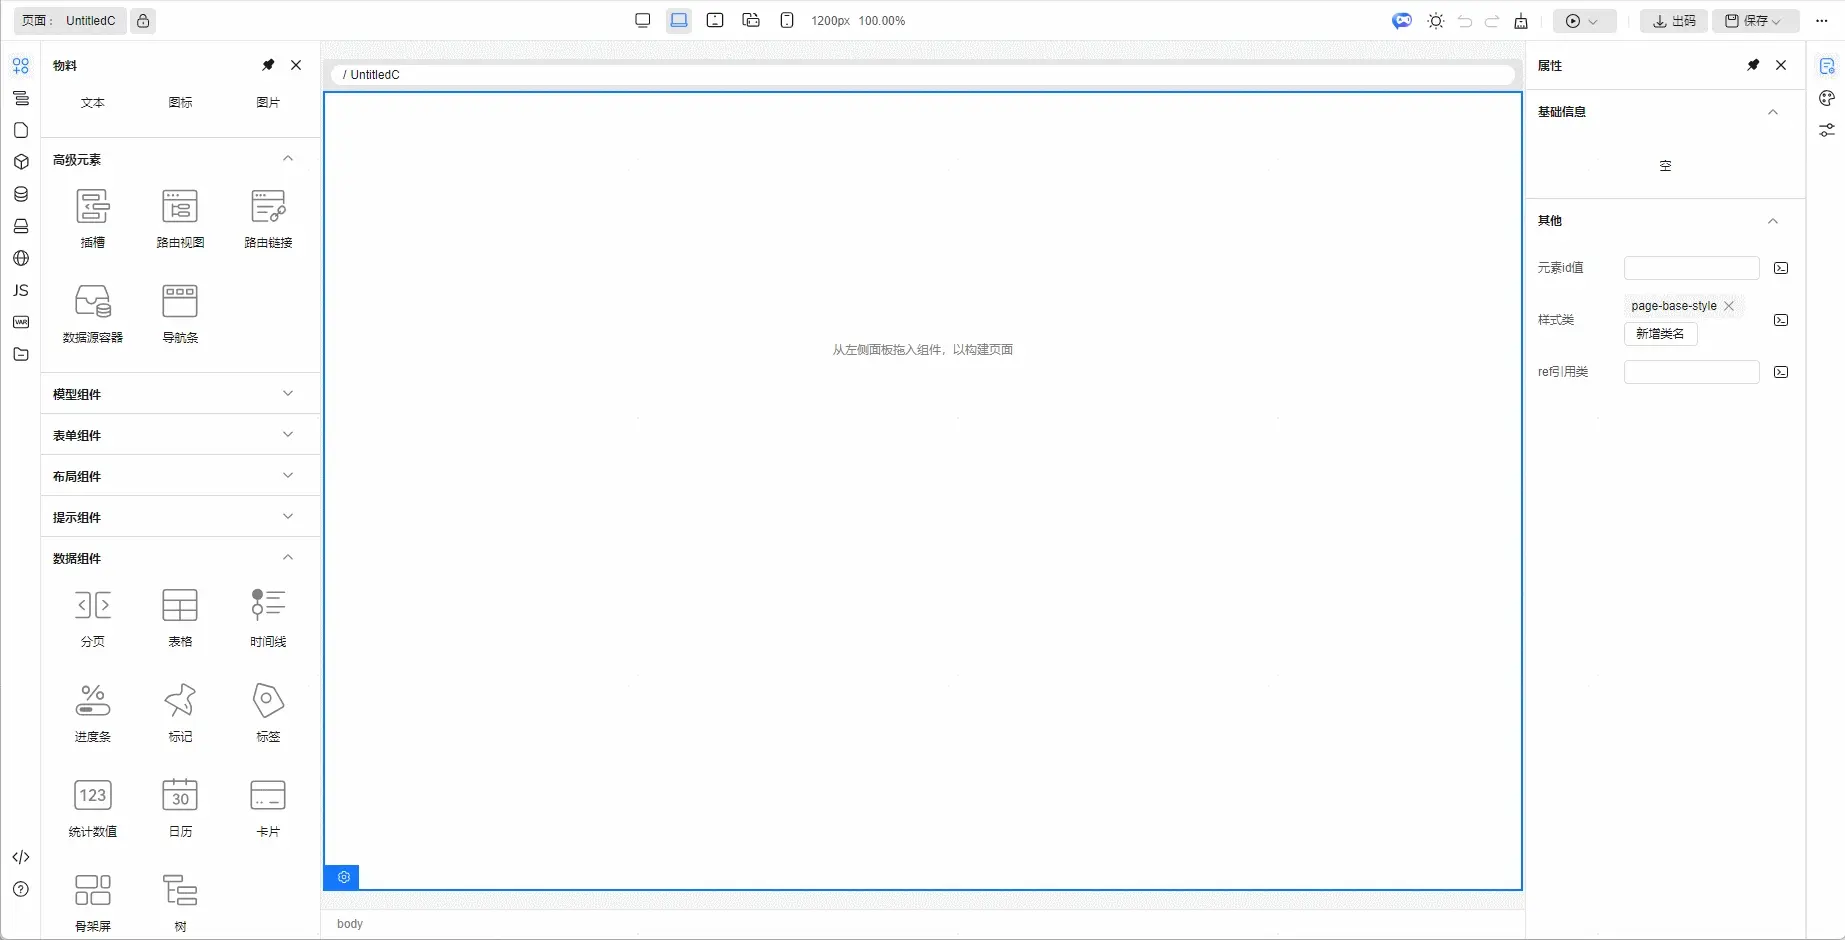Select the 导航条 component icon

(x=180, y=313)
